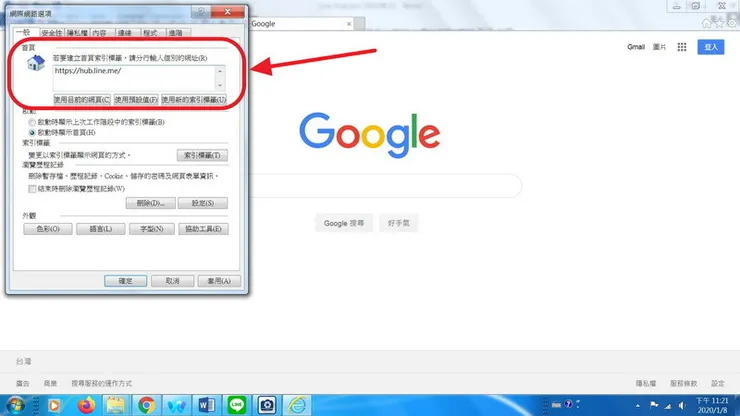Close the Google browser tab
This screenshot has height=416, width=740.
tap(349, 24)
